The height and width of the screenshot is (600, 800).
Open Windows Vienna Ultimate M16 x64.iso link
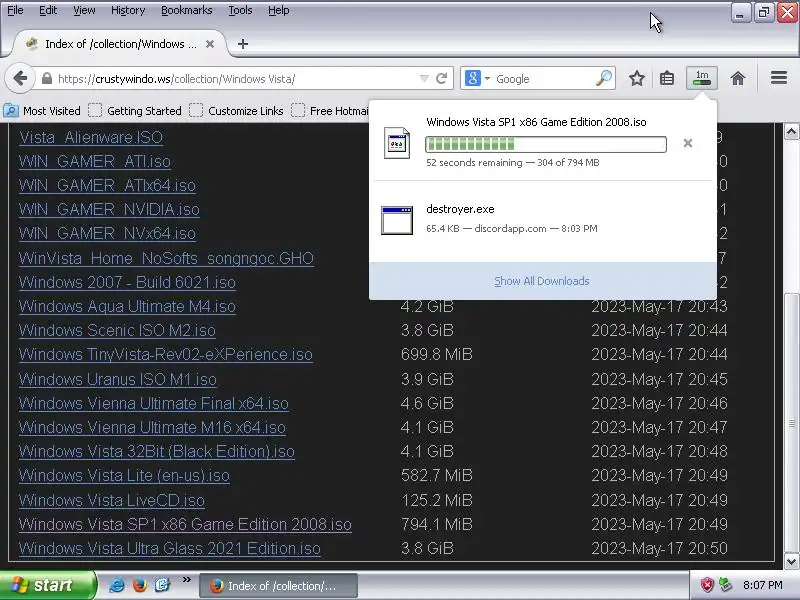pyautogui.click(x=152, y=427)
